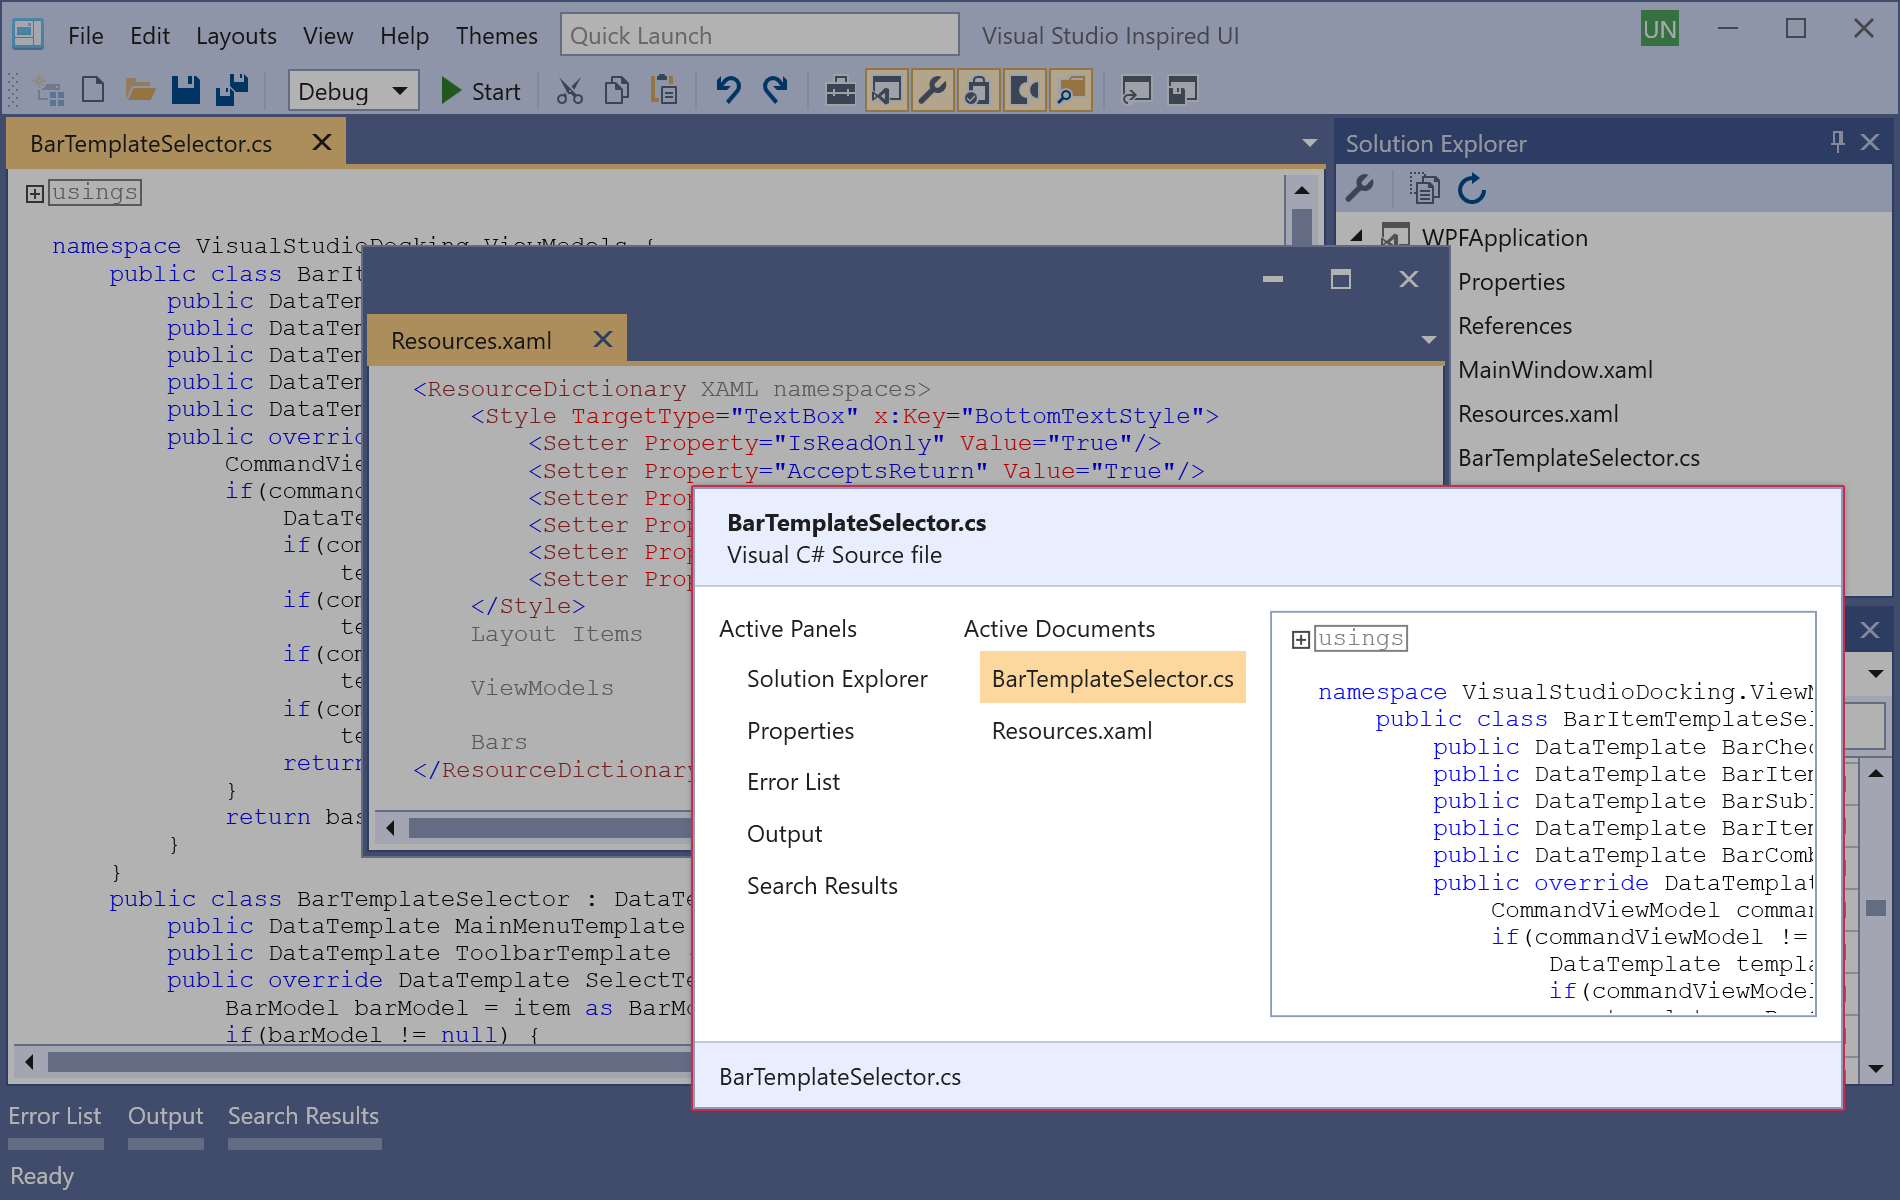The image size is (1900, 1200).
Task: Expand the collapsed usings region
Action: point(35,193)
